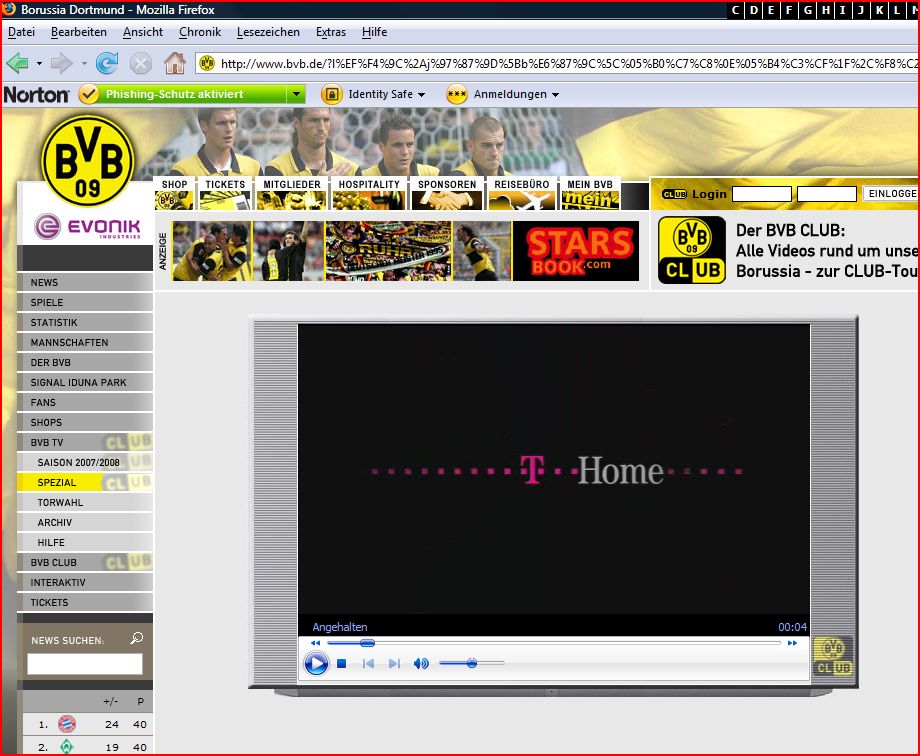Open the SHOP tab
Screen dimensions: 920x756
click(x=174, y=193)
